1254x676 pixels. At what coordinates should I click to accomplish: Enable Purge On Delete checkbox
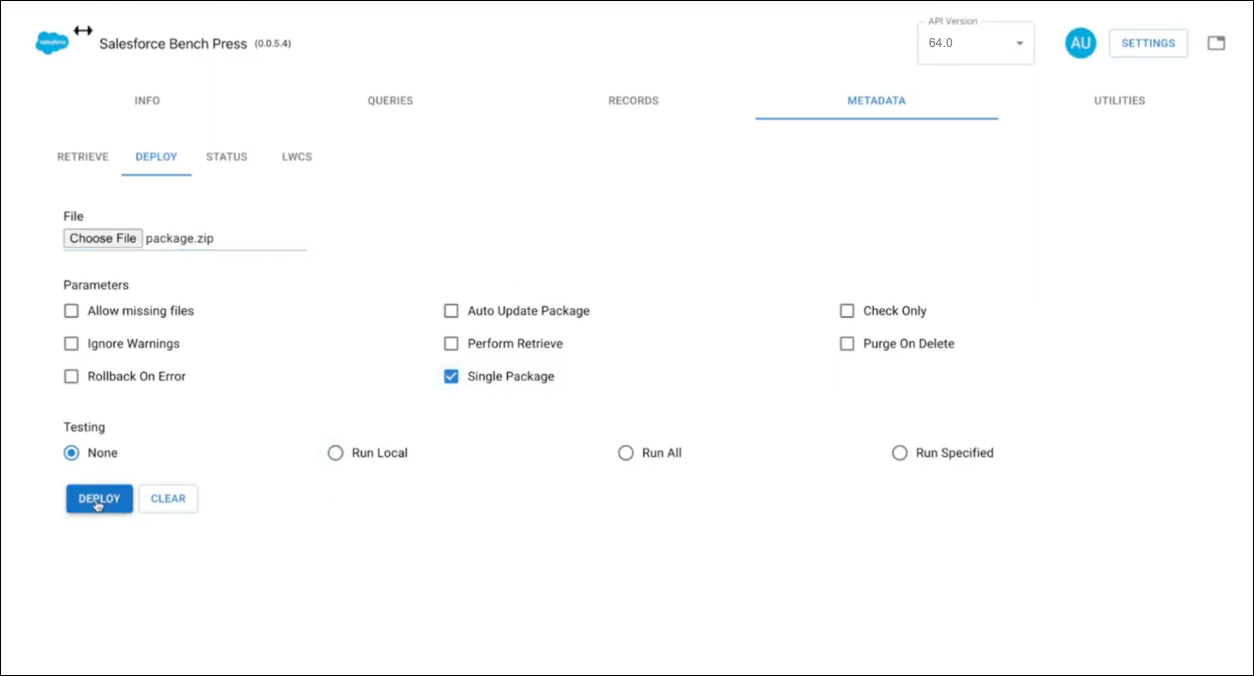click(x=847, y=344)
